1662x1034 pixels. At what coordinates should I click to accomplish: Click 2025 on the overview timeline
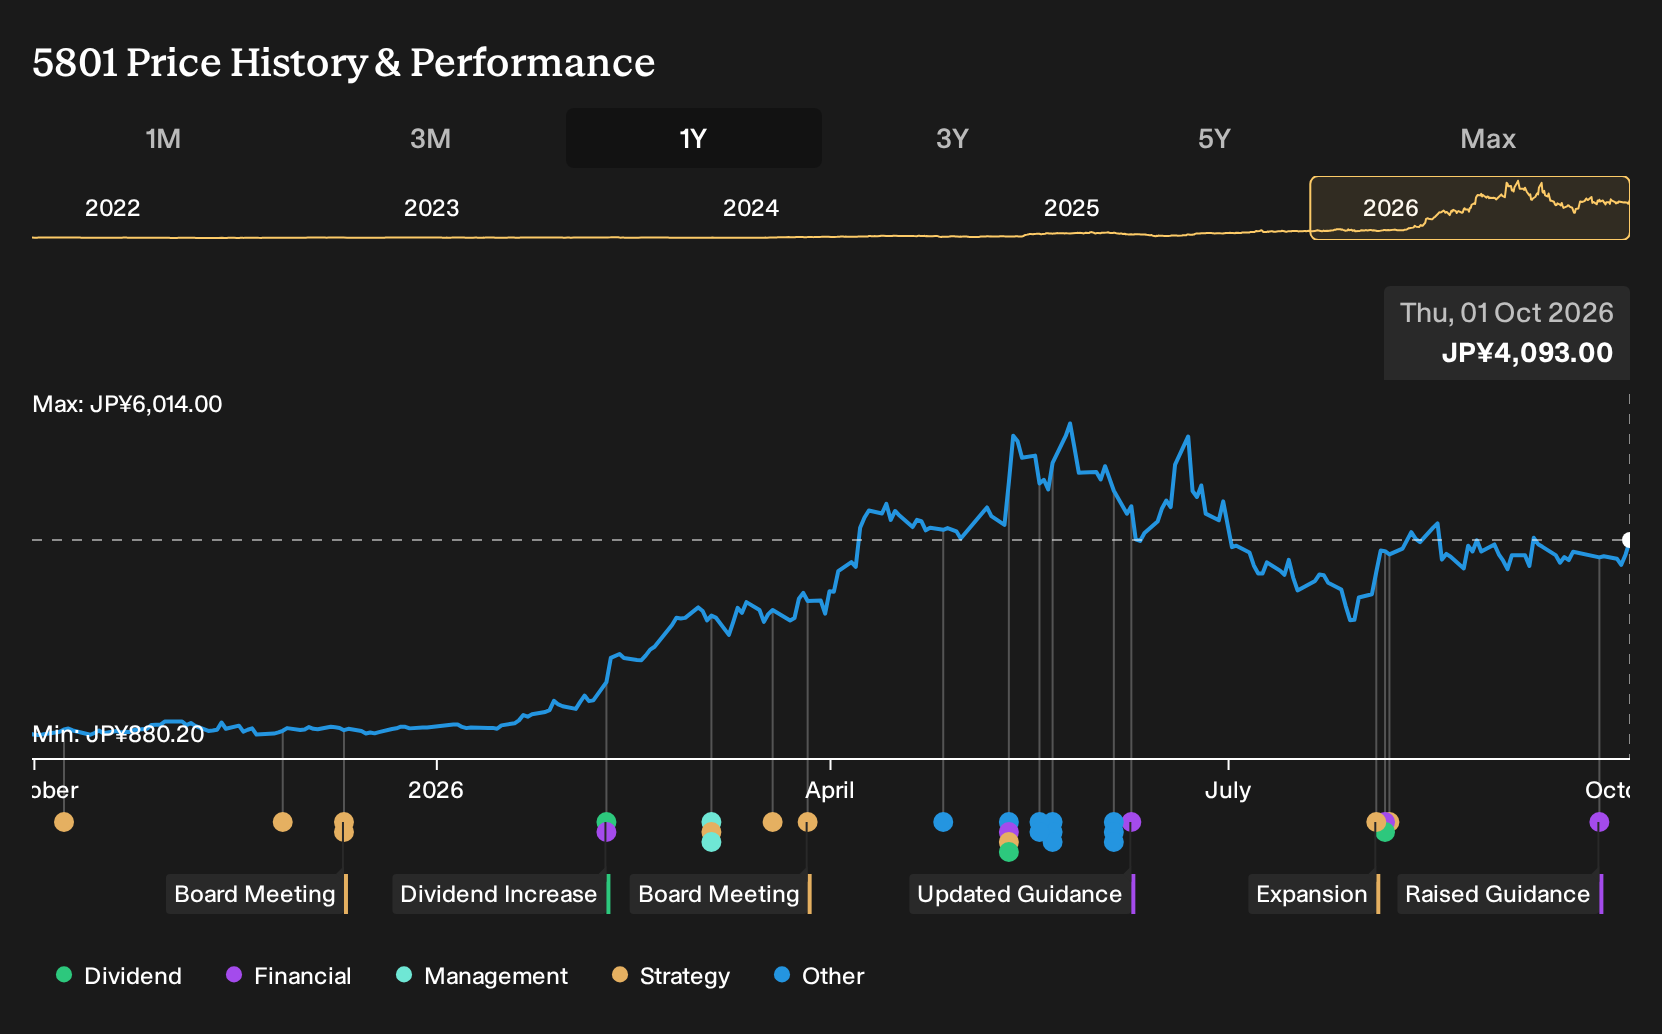click(1071, 208)
